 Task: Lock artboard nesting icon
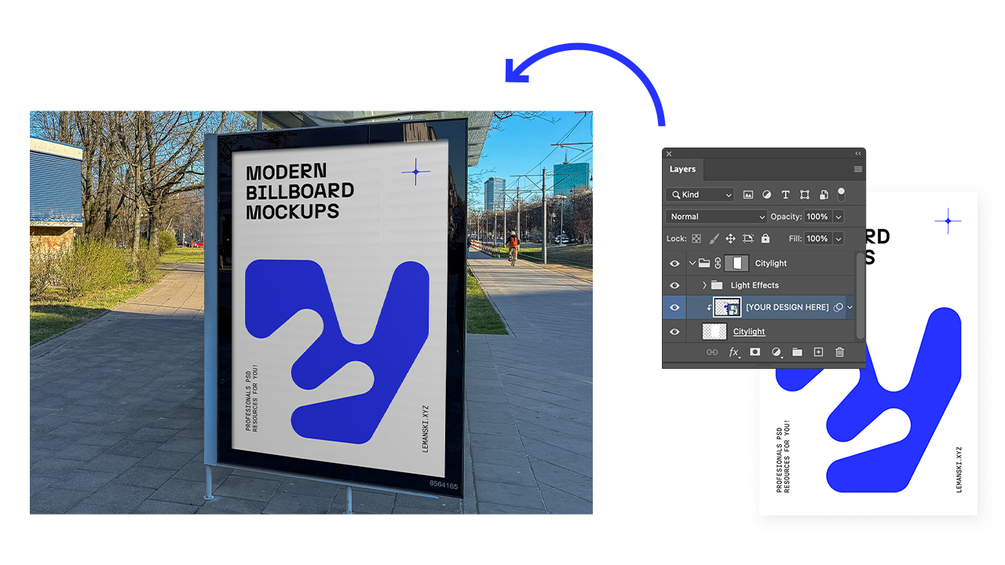[748, 238]
